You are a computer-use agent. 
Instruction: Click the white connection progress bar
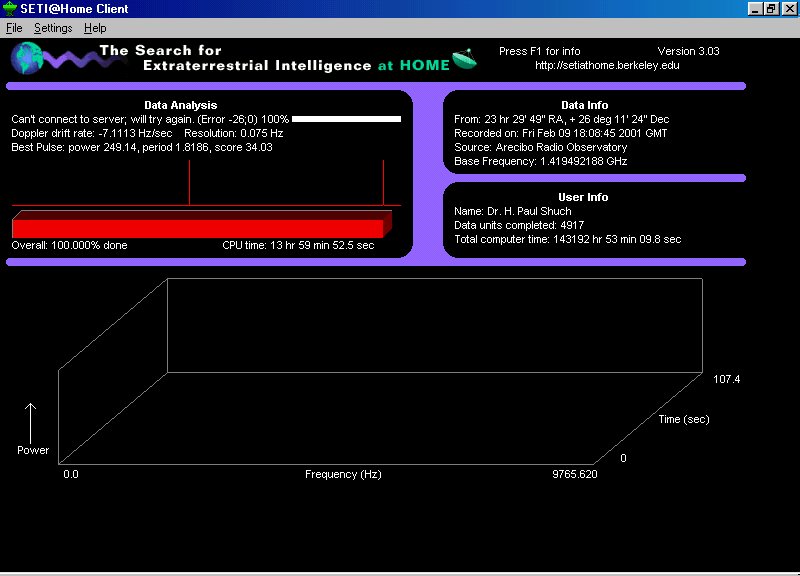[346, 119]
